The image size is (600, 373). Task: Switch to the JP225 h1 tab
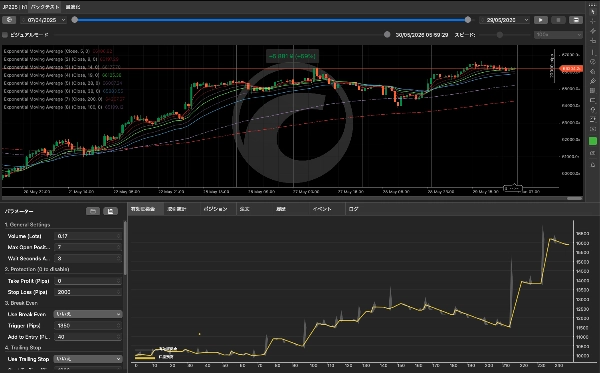point(14,7)
